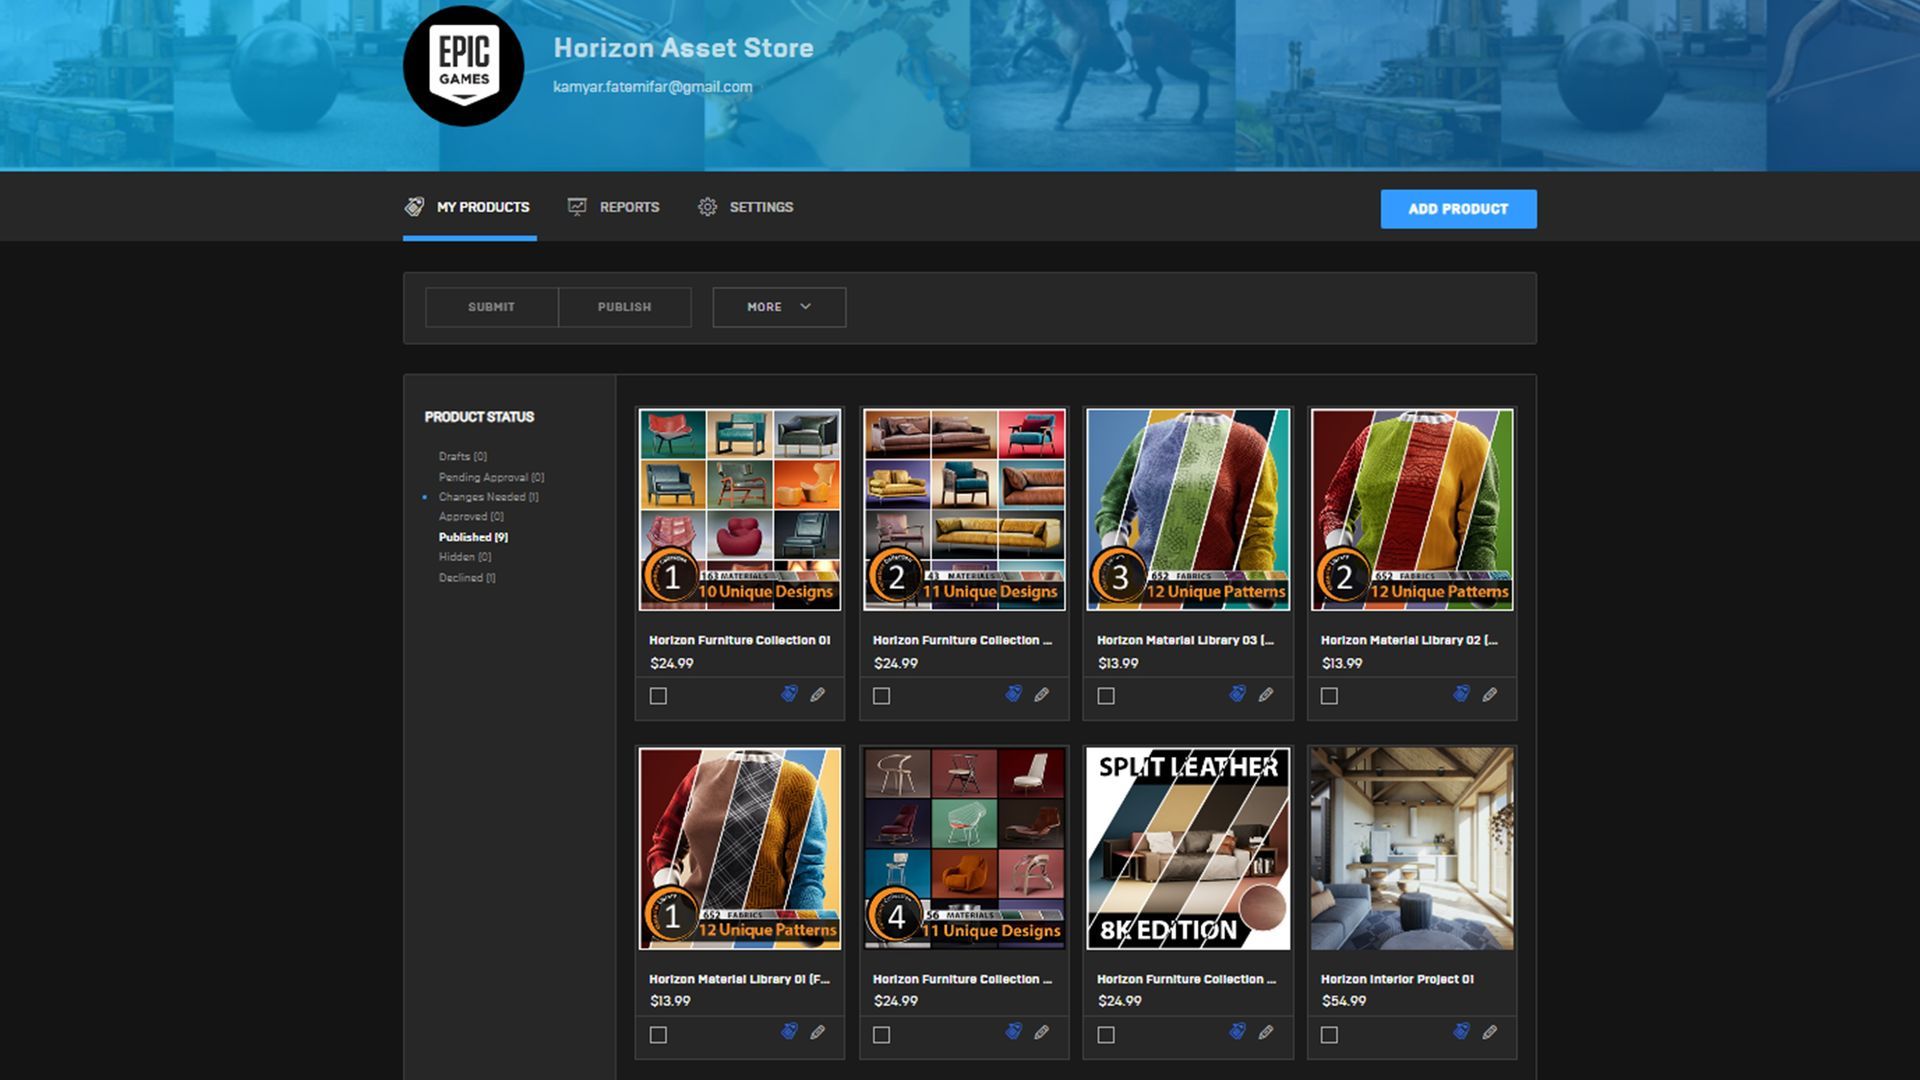Click the tag icon on the Split Leather card

[x=1237, y=1032]
